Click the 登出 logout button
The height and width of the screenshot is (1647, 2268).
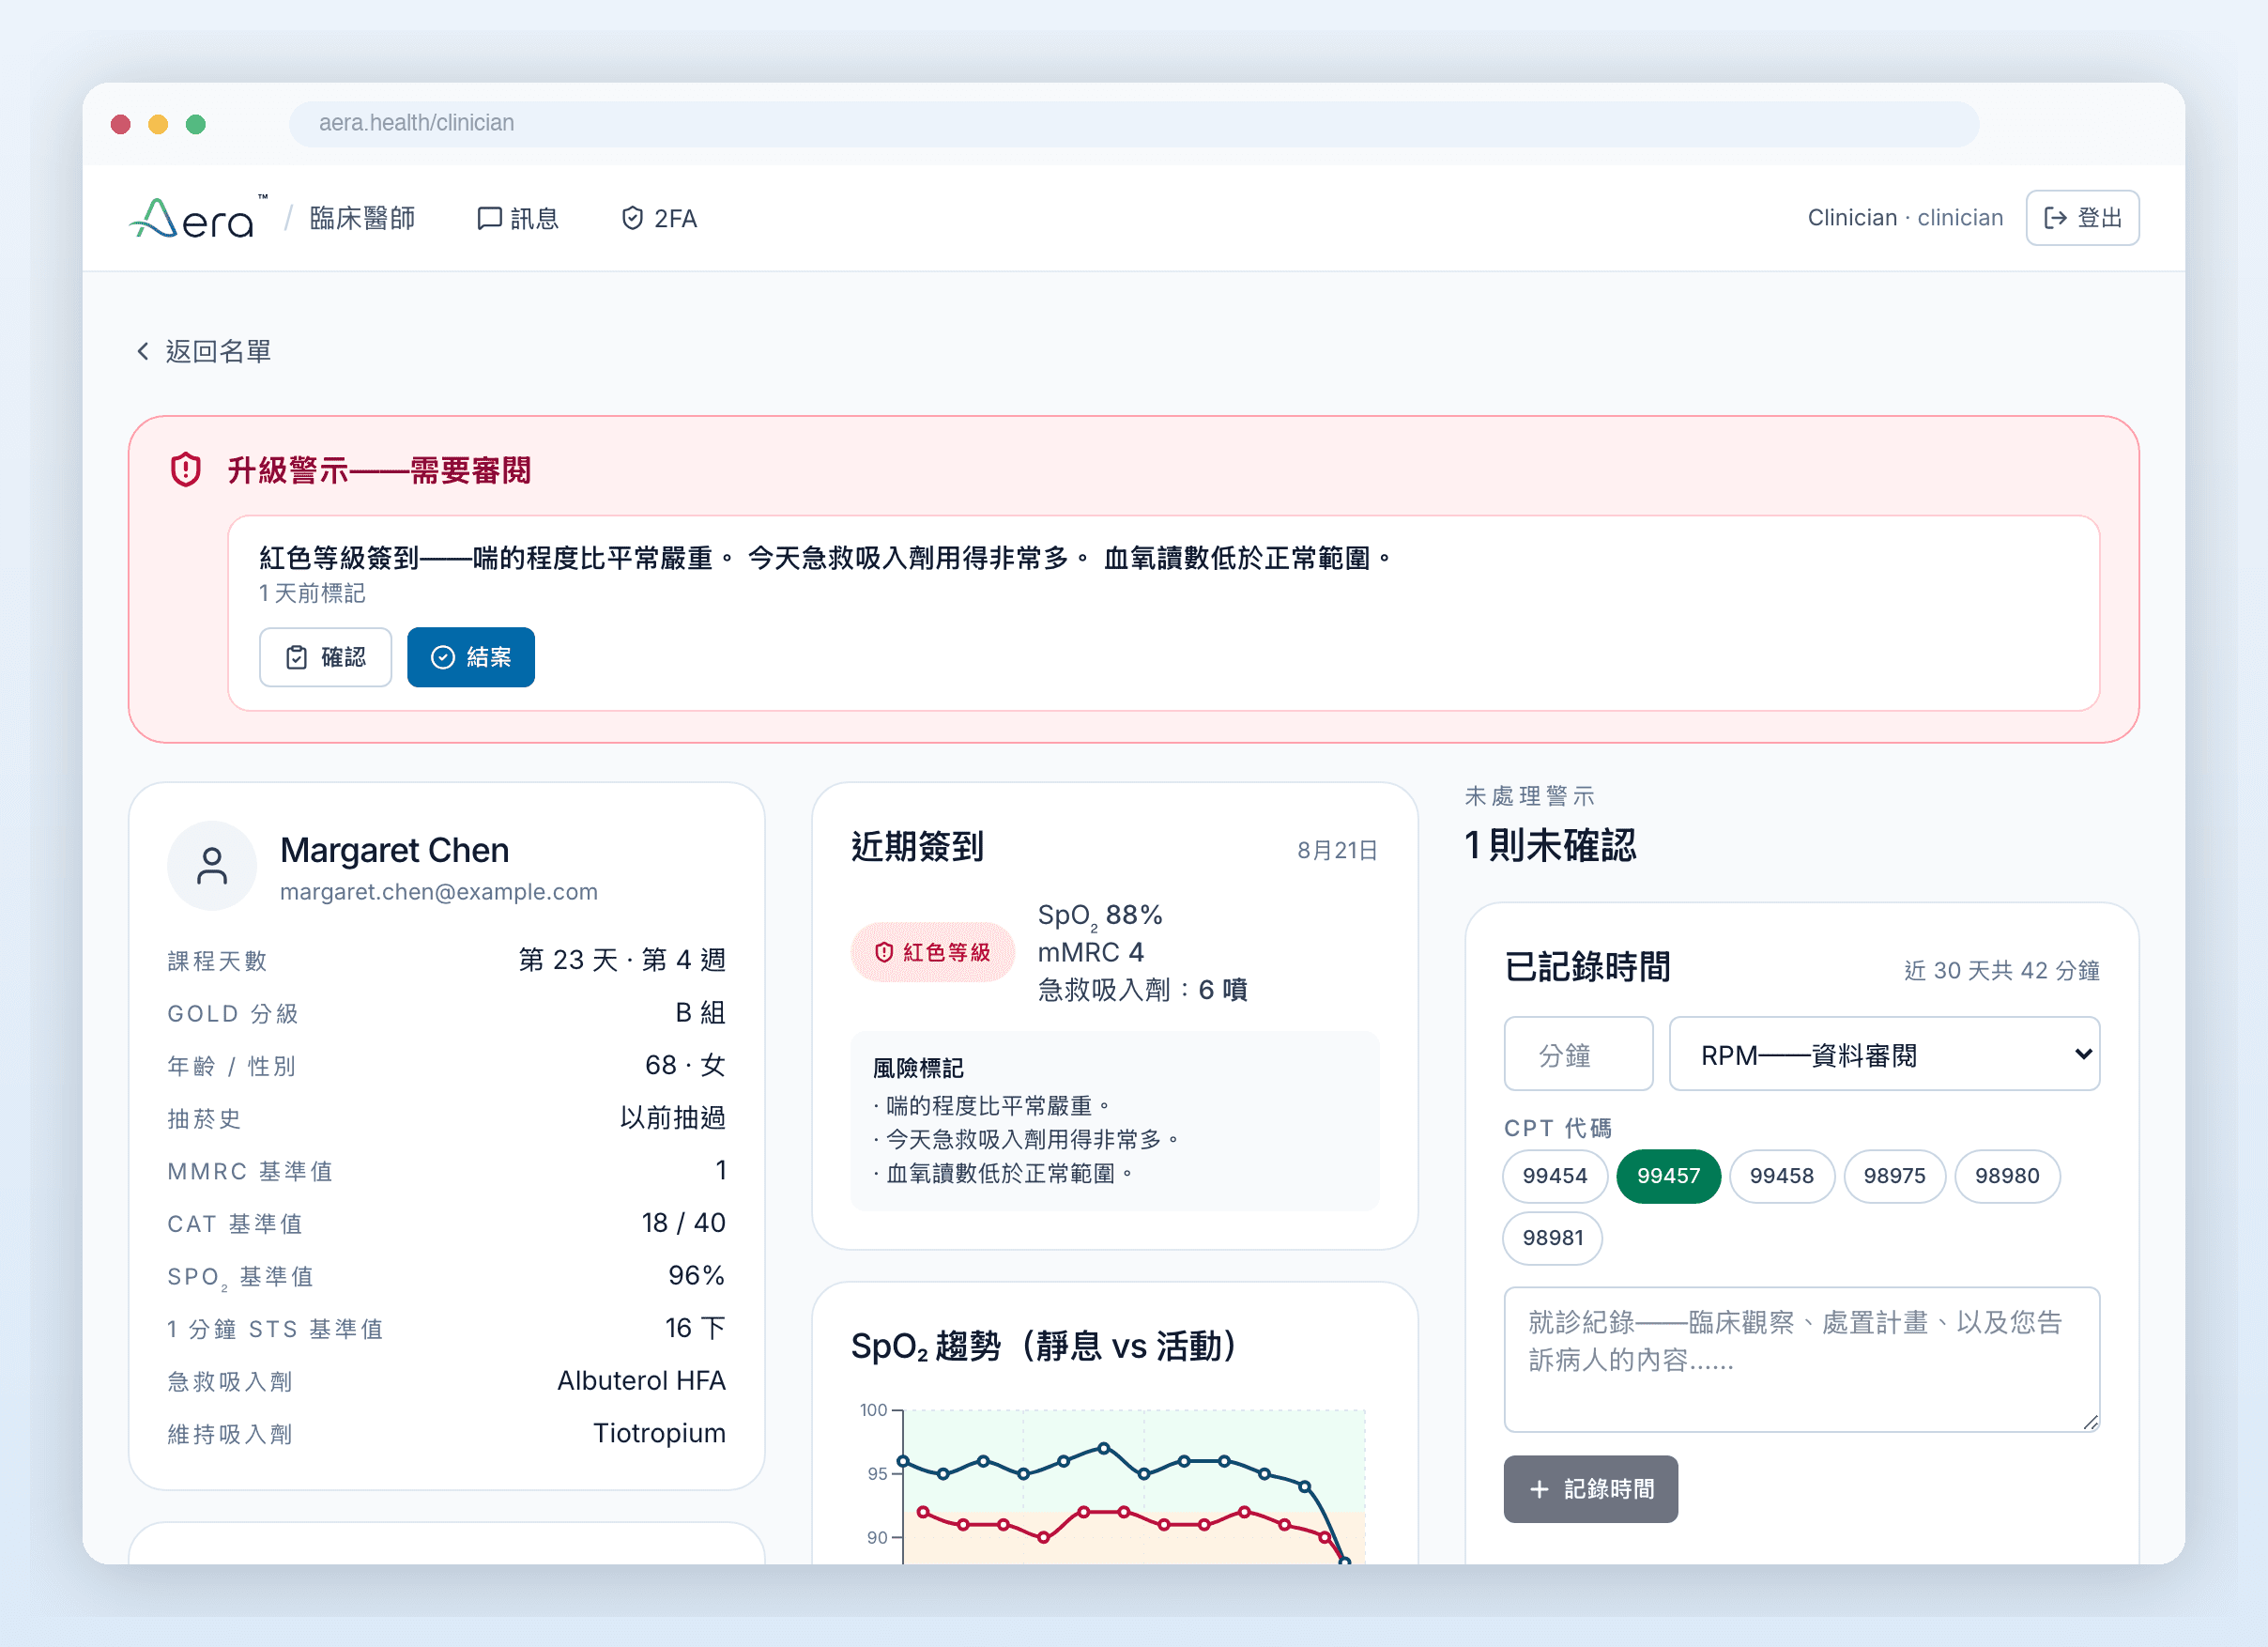coord(2082,218)
